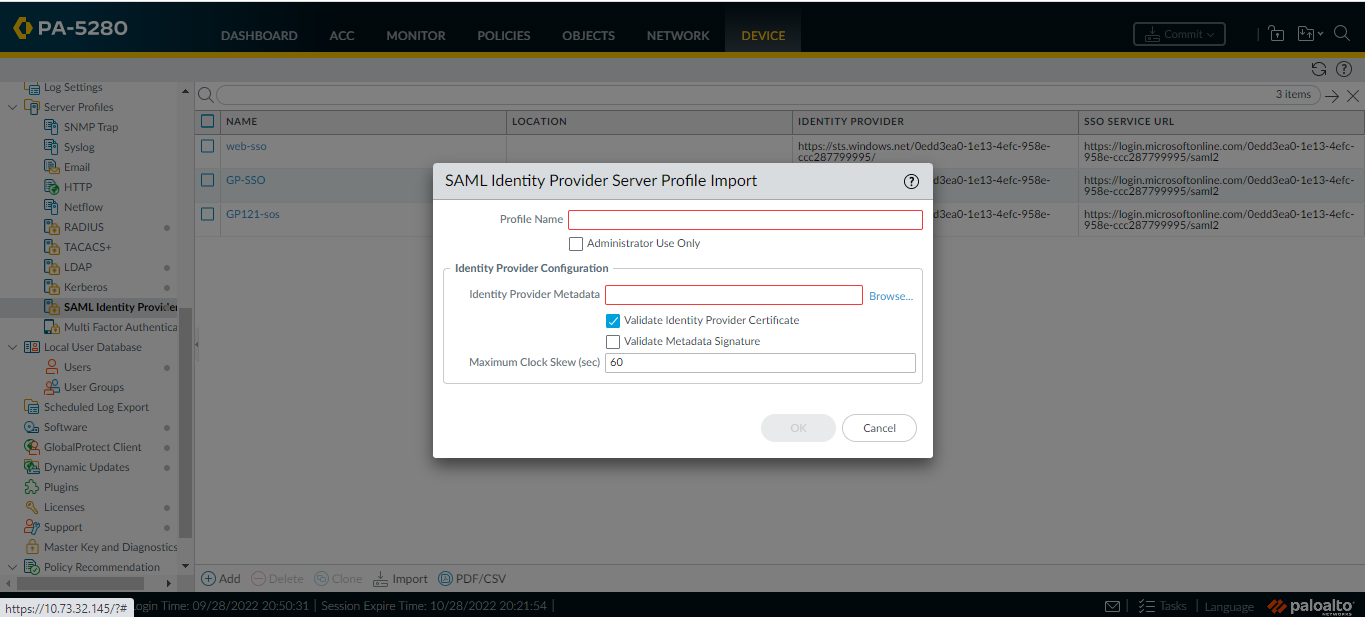This screenshot has width=1365, height=617.
Task: Click the Browse link for metadata
Action: coord(890,296)
